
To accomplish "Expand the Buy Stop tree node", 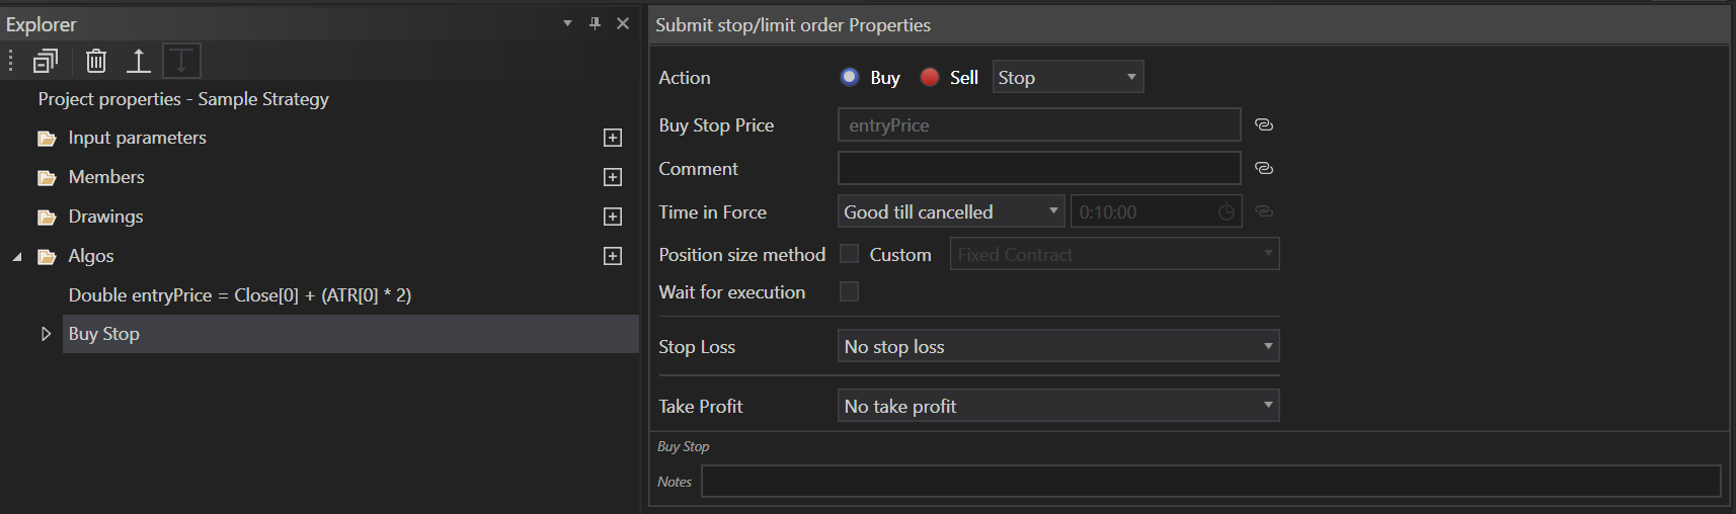I will 46,334.
